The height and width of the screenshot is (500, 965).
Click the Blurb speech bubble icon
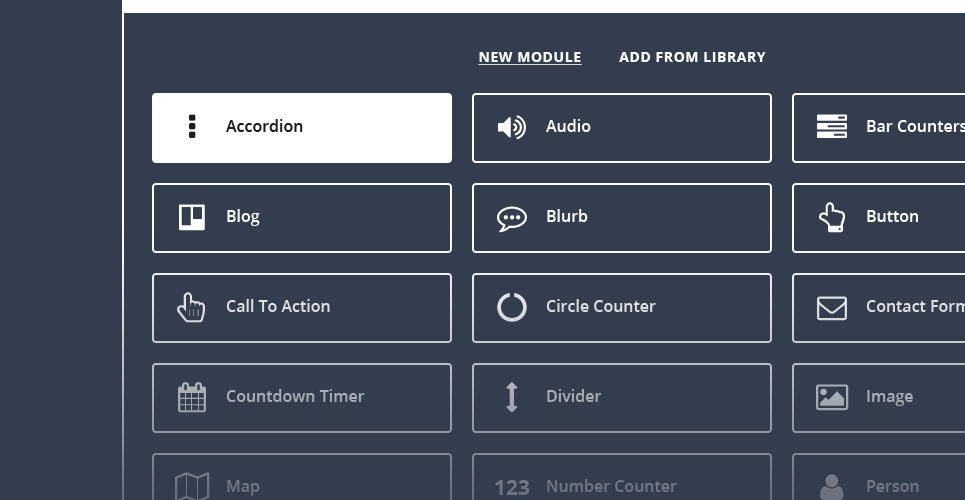click(512, 219)
